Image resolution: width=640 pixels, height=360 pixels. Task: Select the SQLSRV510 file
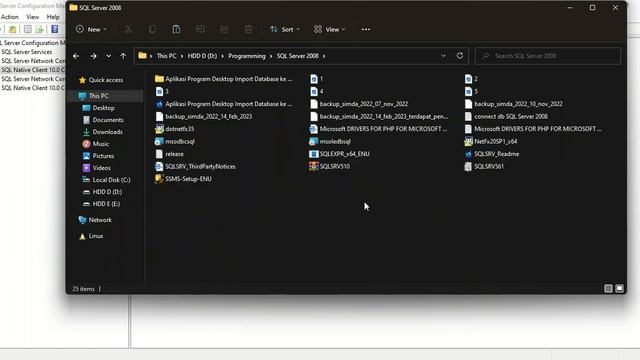[330, 167]
